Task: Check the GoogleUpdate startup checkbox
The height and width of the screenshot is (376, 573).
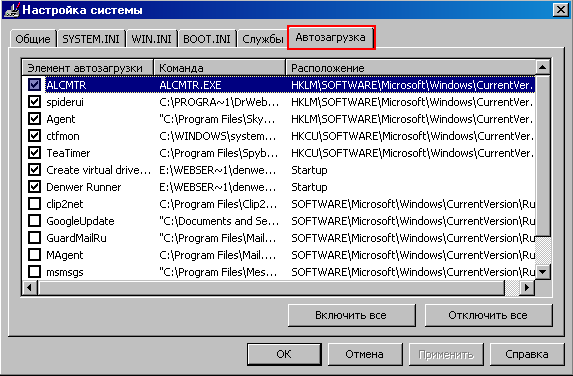Action: (x=34, y=221)
